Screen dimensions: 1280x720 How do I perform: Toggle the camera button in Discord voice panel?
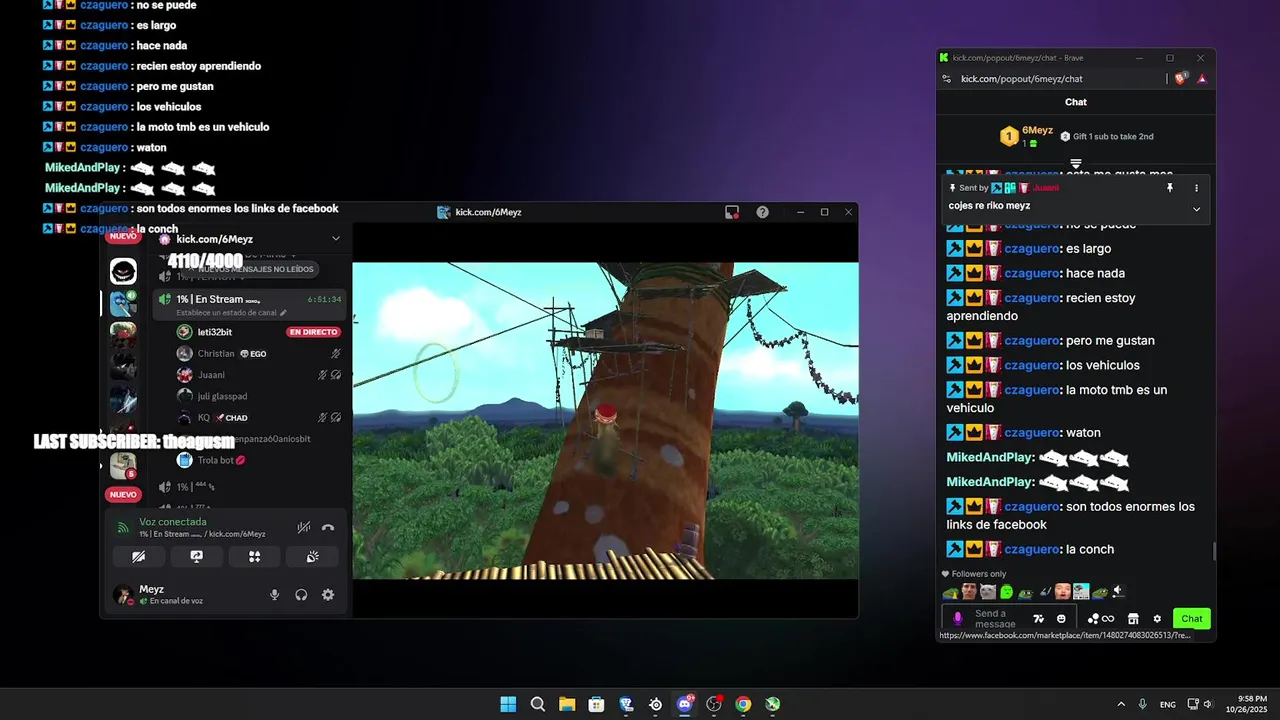[x=138, y=557]
